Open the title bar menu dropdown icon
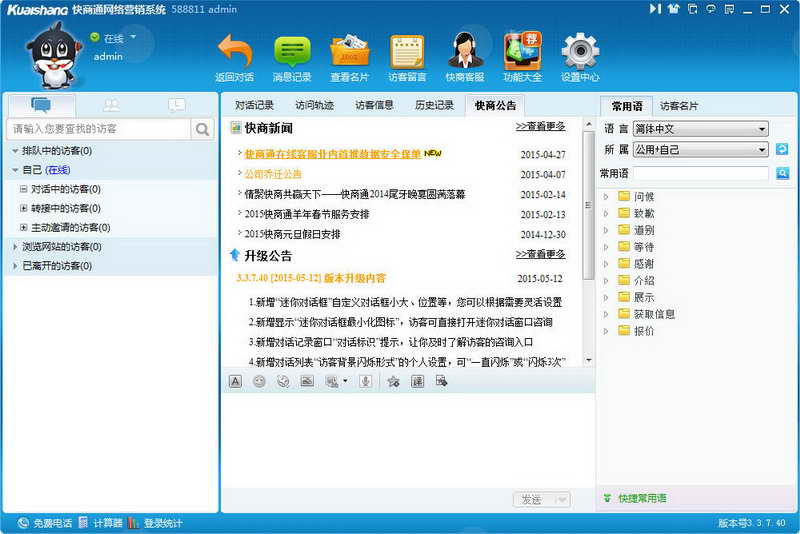The height and width of the screenshot is (534, 800). [729, 9]
